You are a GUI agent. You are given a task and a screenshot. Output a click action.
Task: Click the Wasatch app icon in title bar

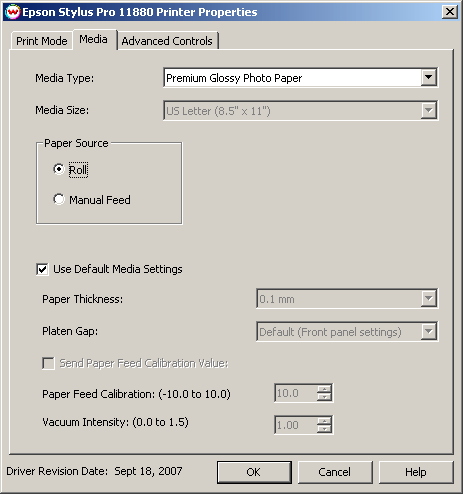click(13, 12)
